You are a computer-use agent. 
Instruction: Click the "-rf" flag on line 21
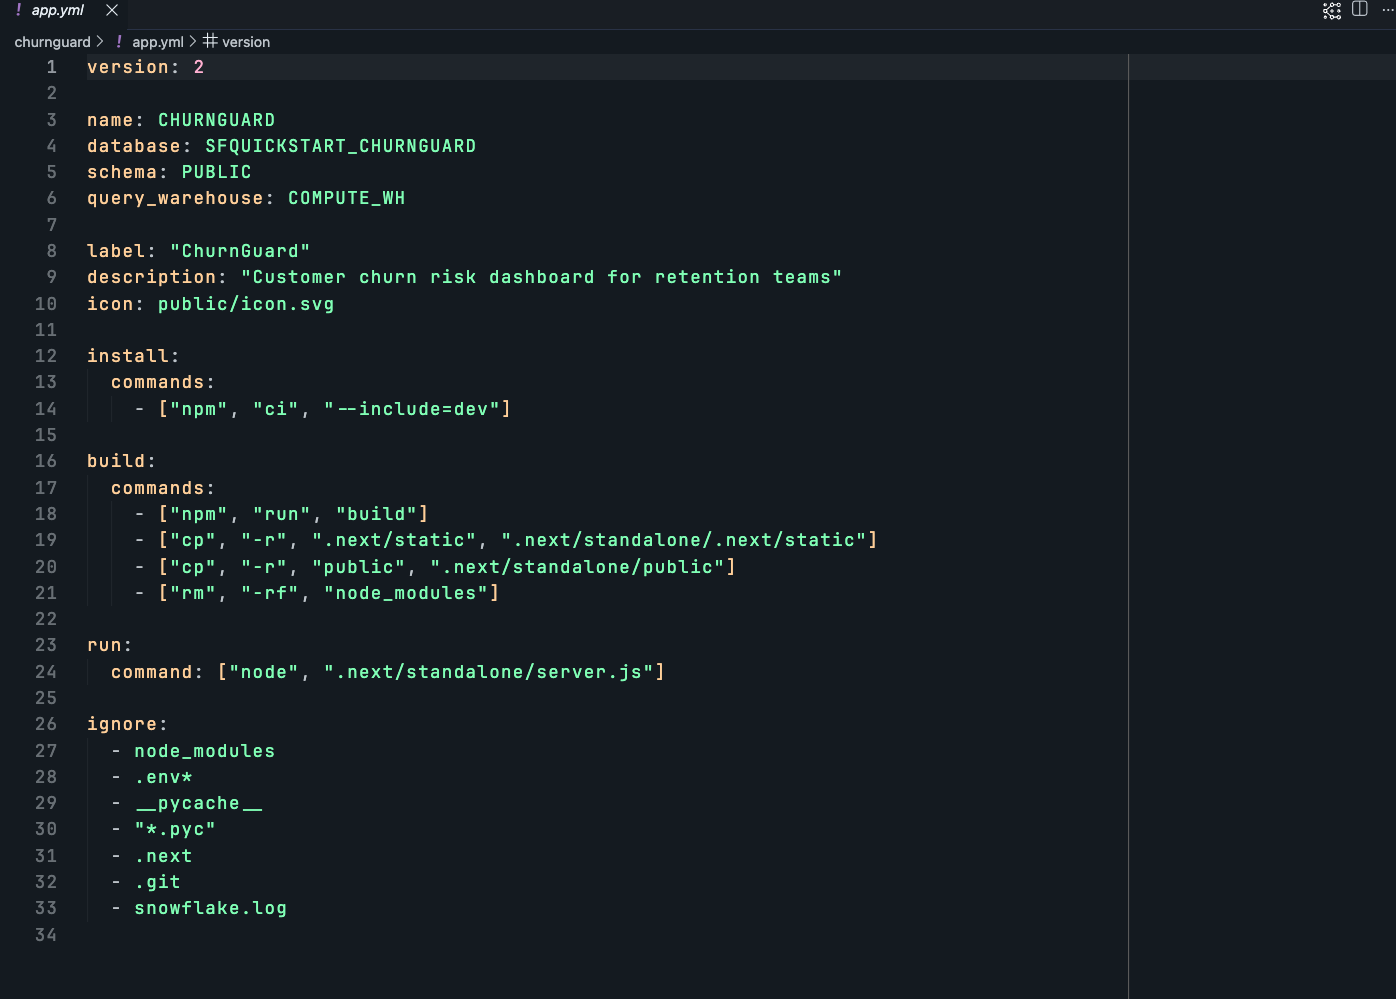tap(269, 593)
